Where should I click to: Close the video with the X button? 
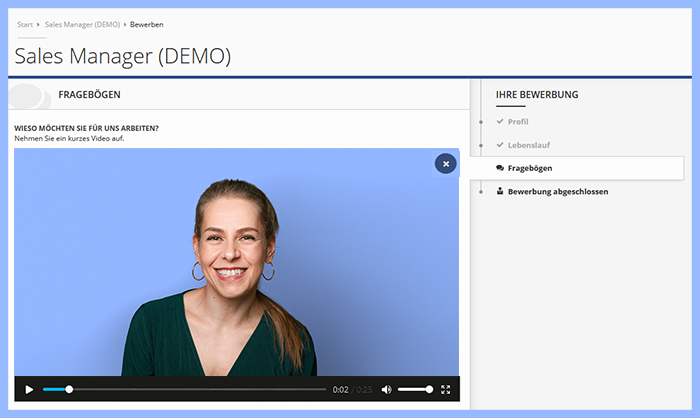pos(446,164)
